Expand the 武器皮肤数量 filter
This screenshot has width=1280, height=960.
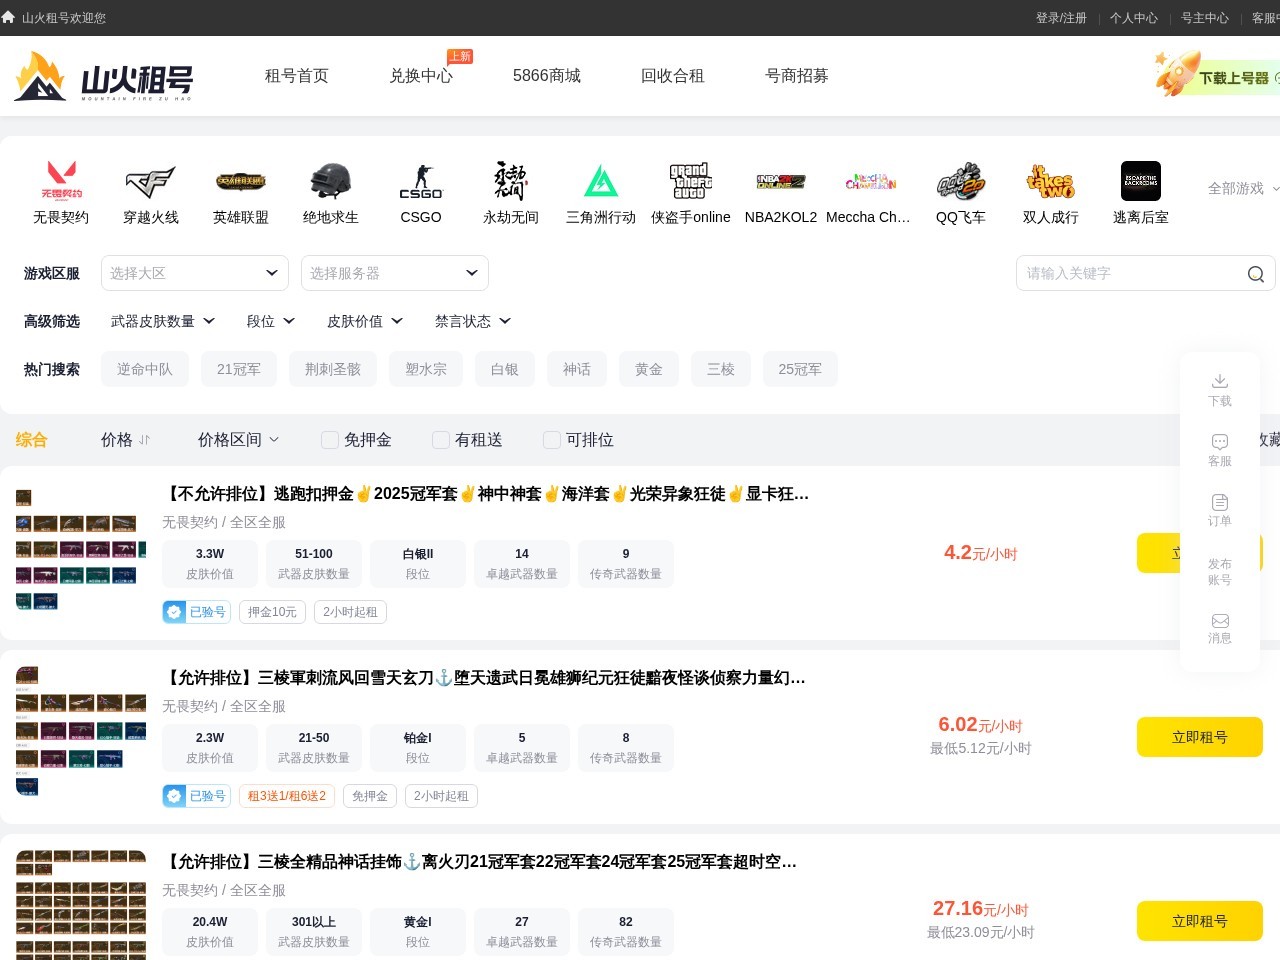pyautogui.click(x=163, y=321)
